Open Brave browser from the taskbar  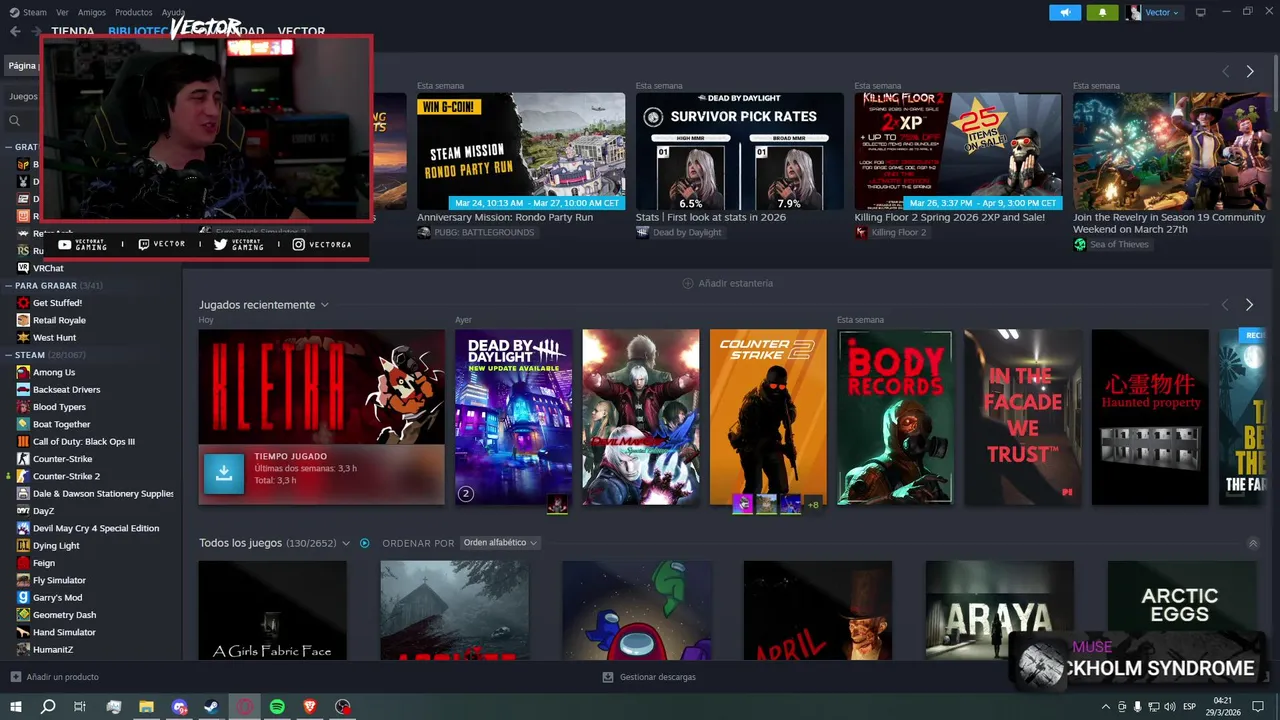(x=310, y=706)
